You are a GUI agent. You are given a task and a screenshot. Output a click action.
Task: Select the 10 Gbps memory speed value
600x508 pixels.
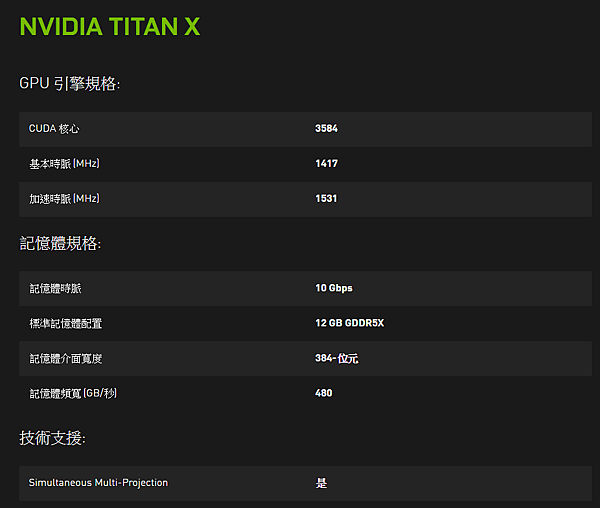(334, 288)
